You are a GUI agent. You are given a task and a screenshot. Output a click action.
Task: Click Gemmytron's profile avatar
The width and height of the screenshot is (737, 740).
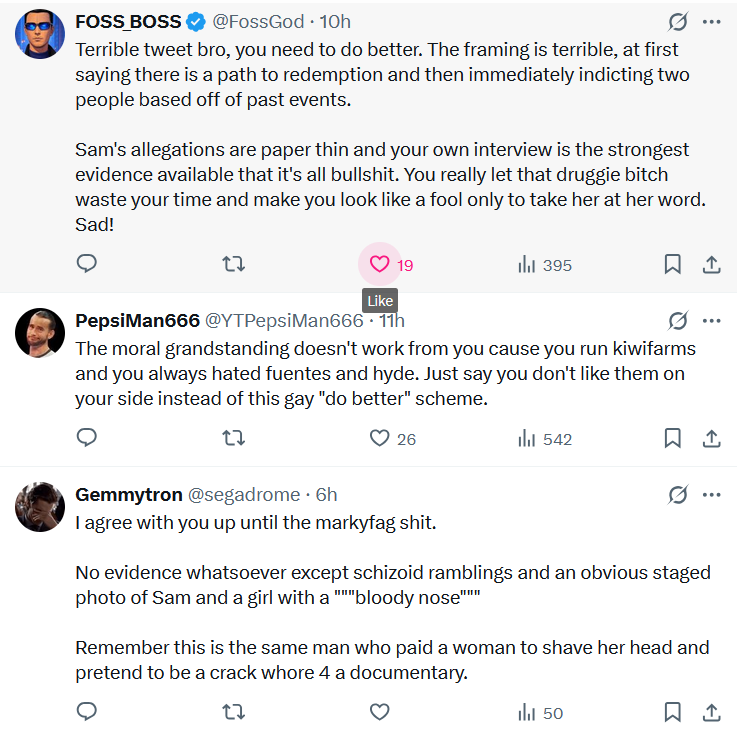(x=40, y=507)
